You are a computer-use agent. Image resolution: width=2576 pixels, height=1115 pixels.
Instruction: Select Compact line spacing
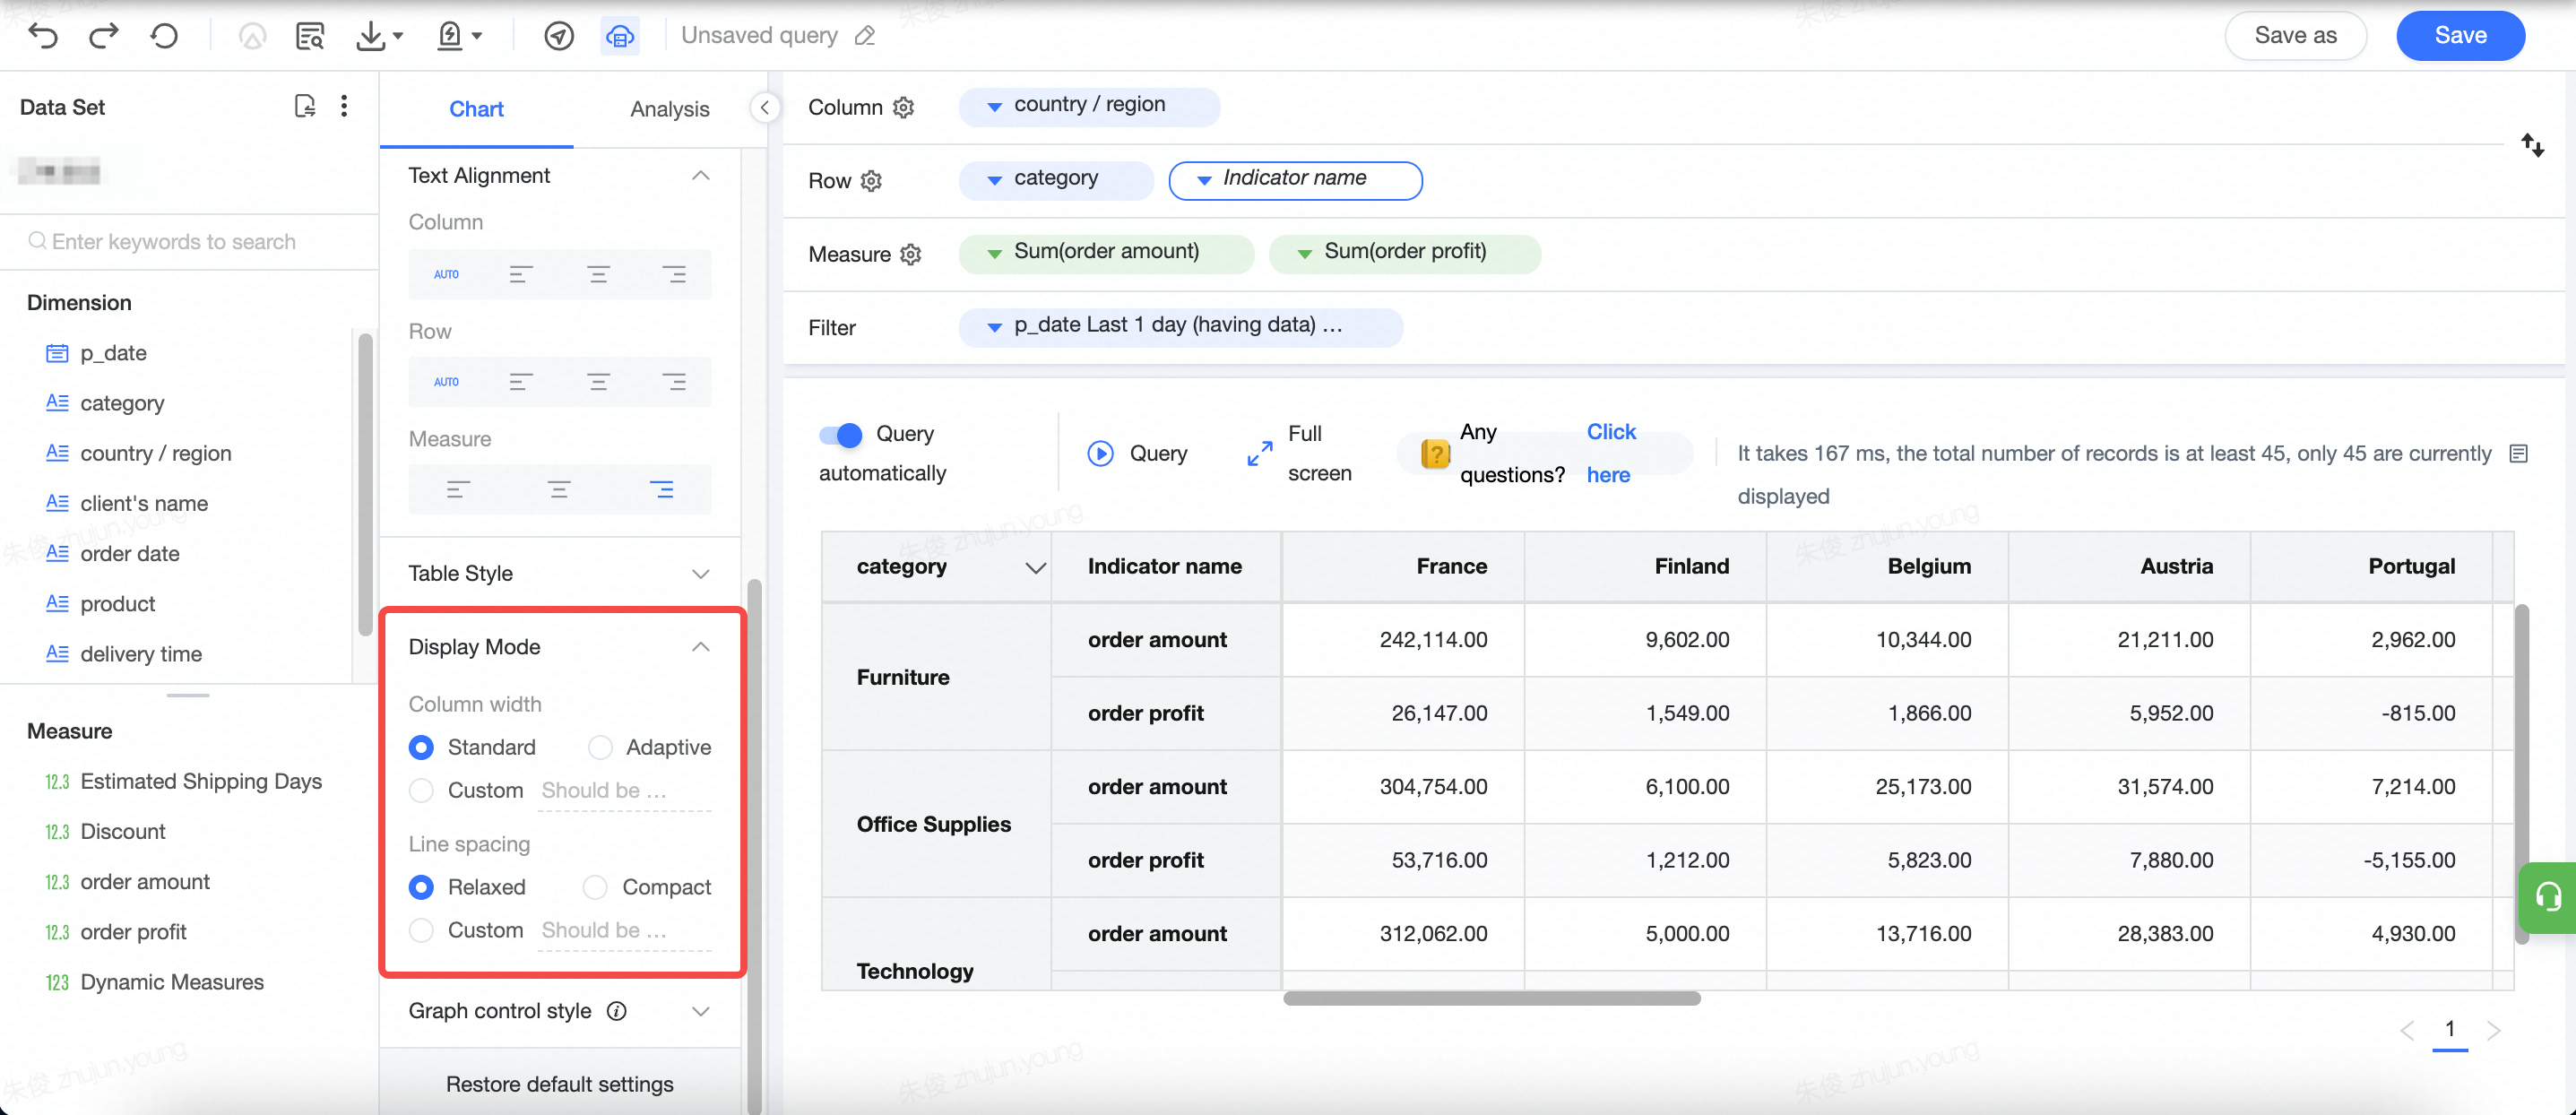tap(595, 887)
